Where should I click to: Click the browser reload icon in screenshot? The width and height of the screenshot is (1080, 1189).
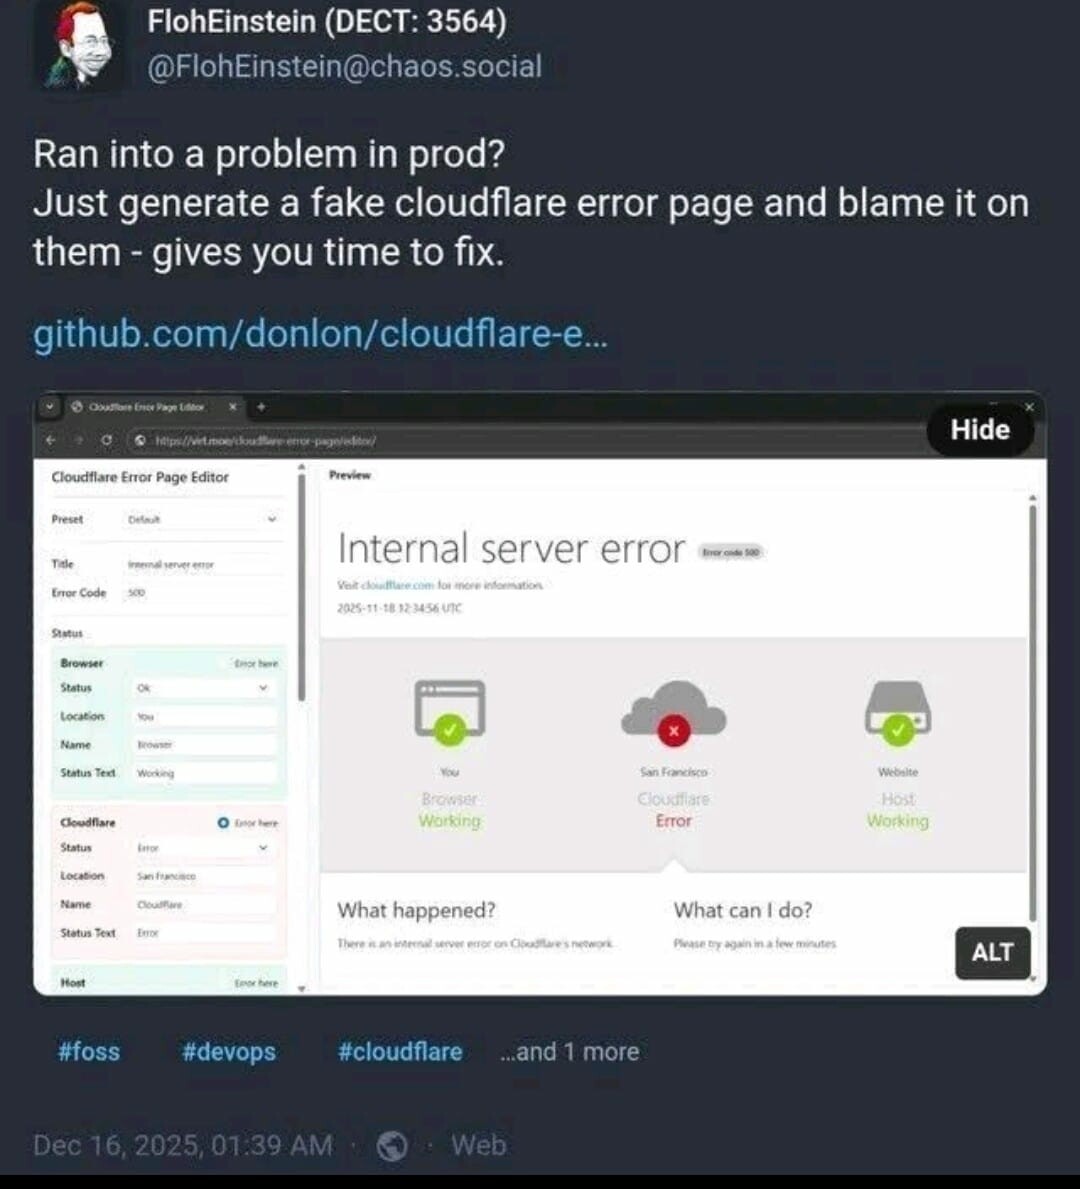coord(106,440)
